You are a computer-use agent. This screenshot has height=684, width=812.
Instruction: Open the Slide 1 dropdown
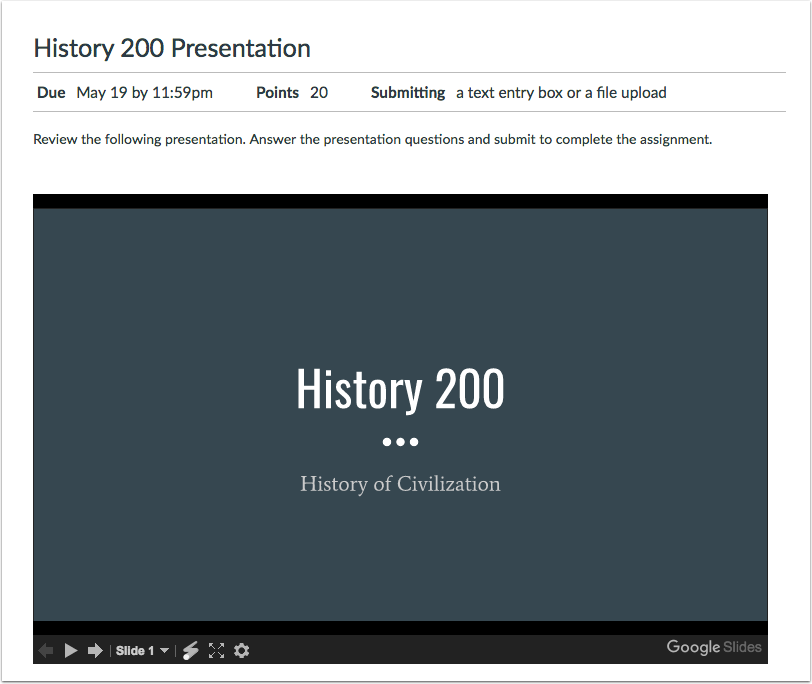coord(135,650)
